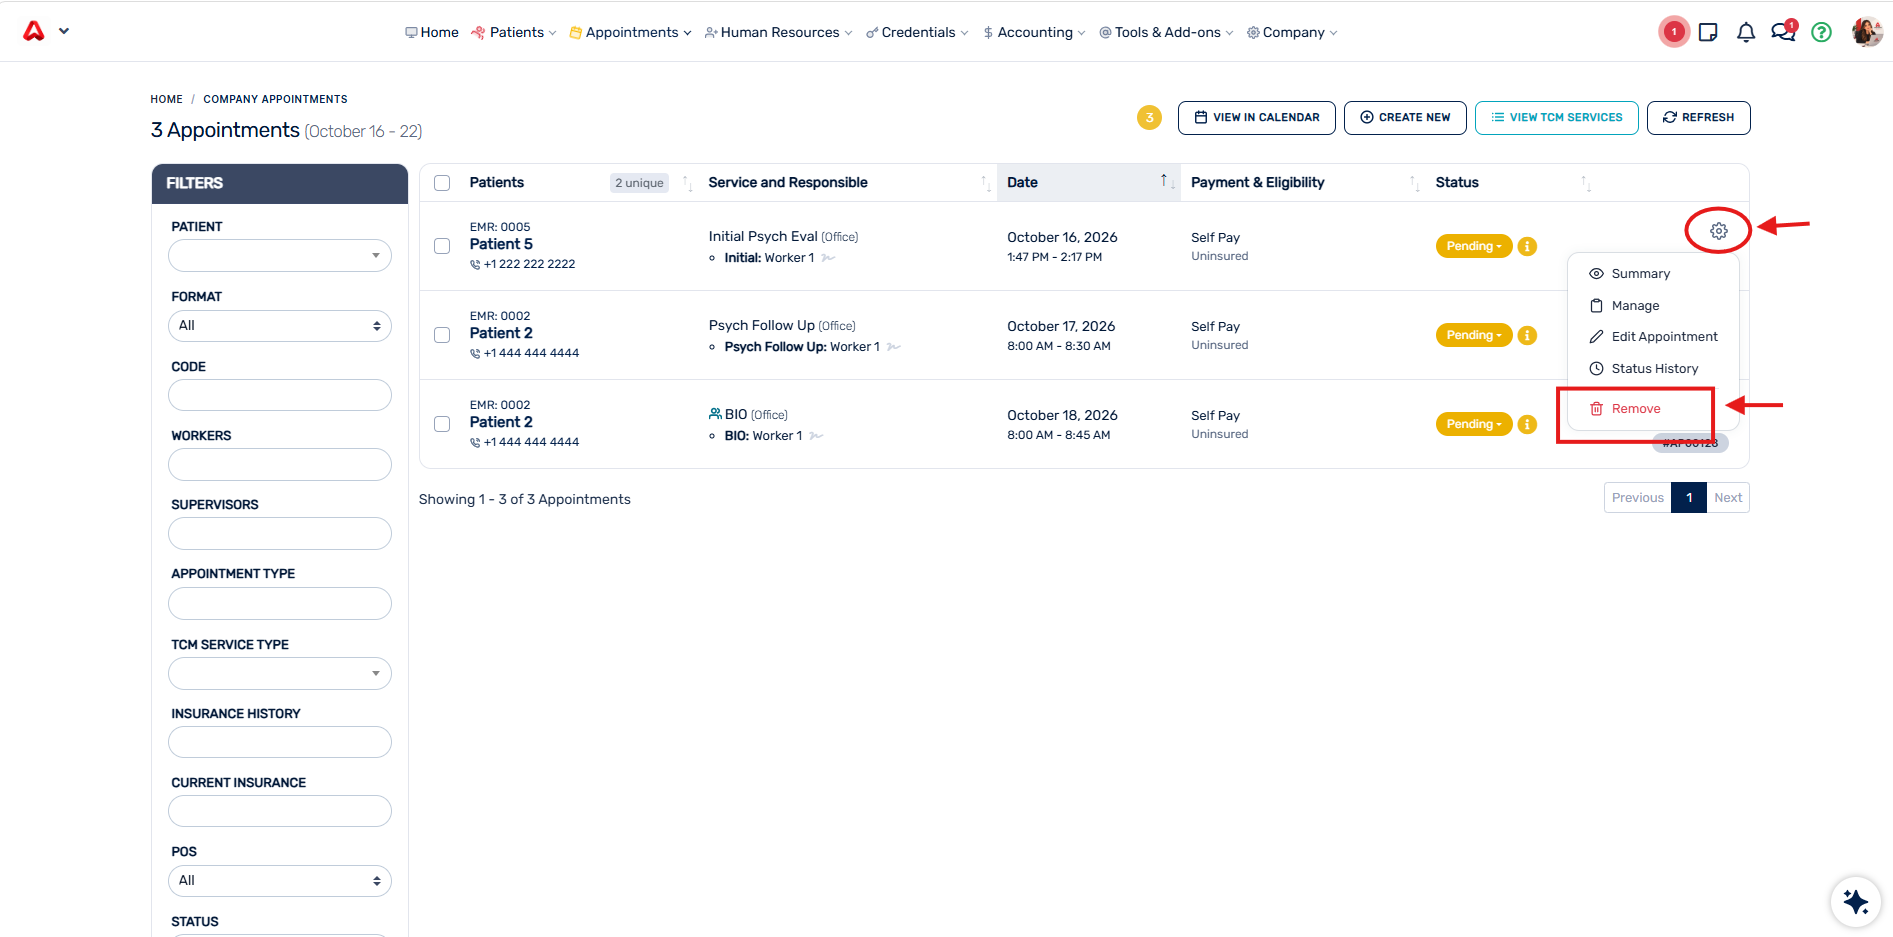
Task: Click the VIEW TCM SERVICES button
Action: (x=1556, y=117)
